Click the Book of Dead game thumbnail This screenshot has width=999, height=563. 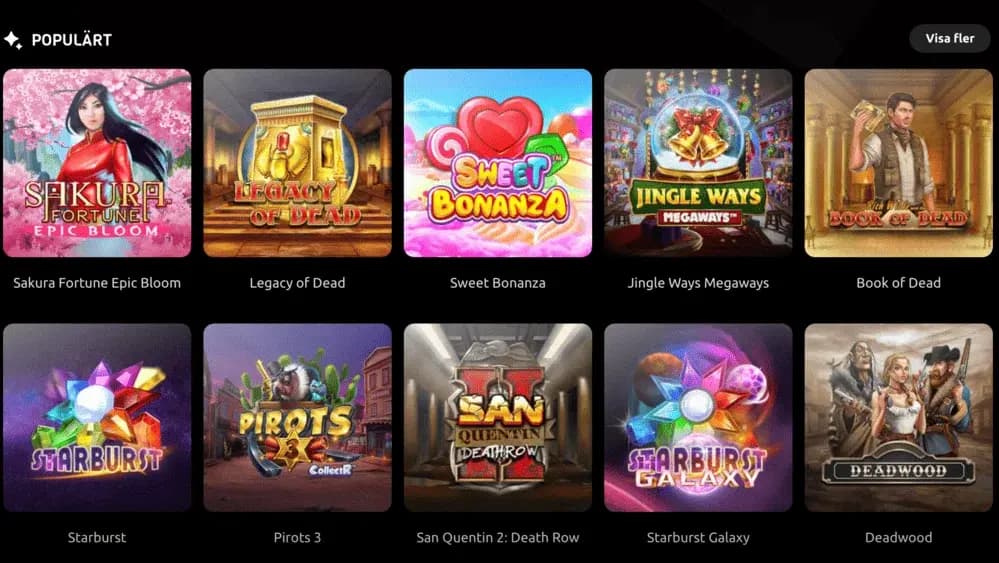pos(898,163)
